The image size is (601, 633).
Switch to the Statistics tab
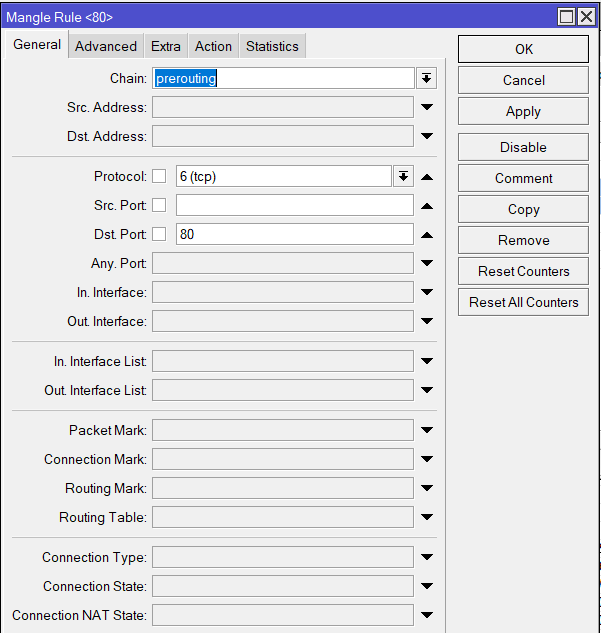(x=272, y=46)
